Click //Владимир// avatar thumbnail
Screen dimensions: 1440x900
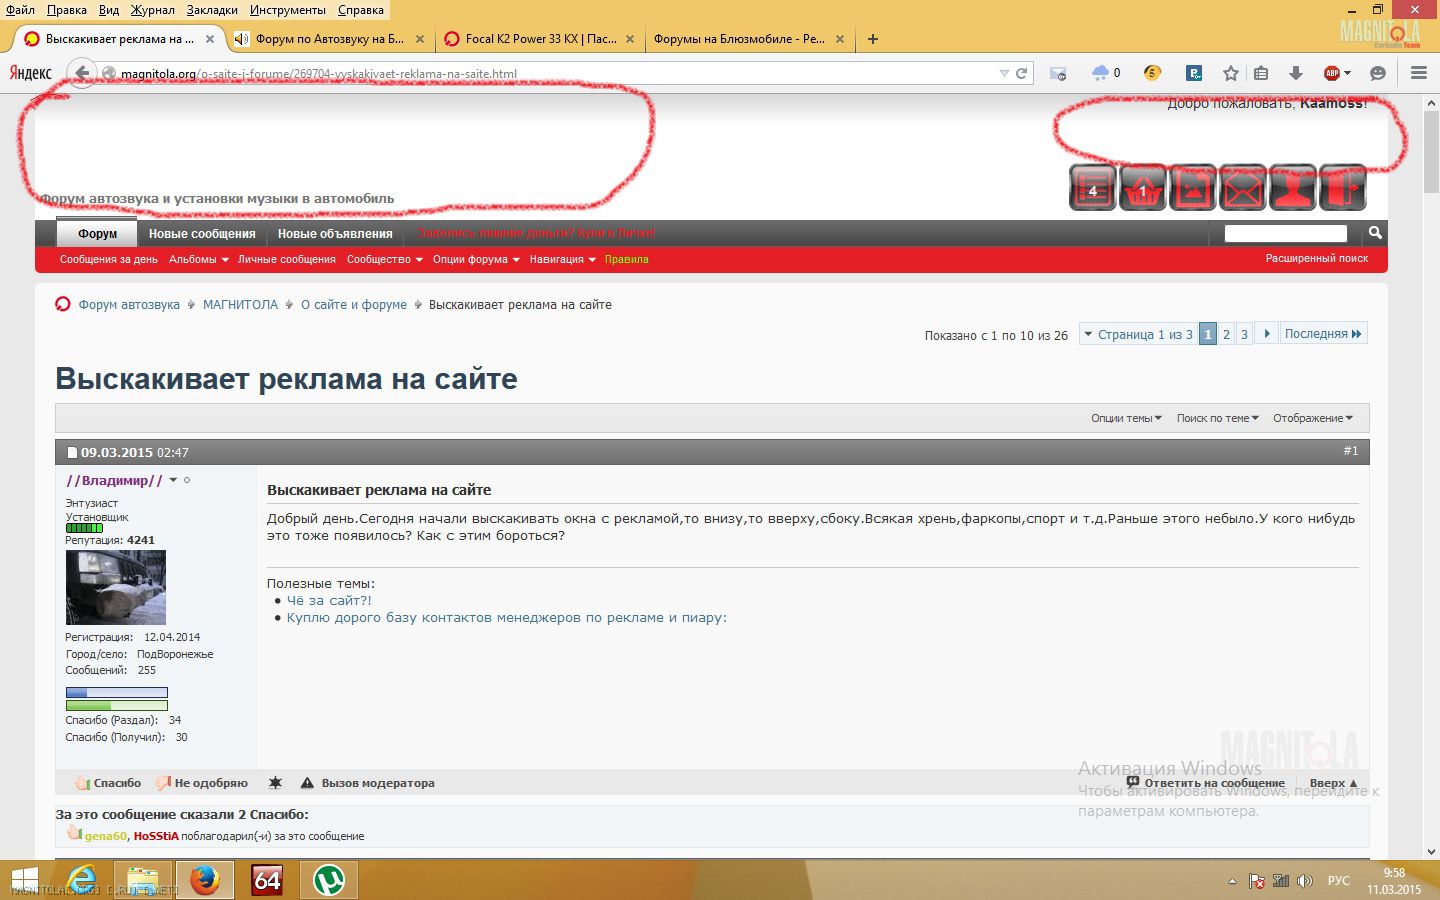115,587
